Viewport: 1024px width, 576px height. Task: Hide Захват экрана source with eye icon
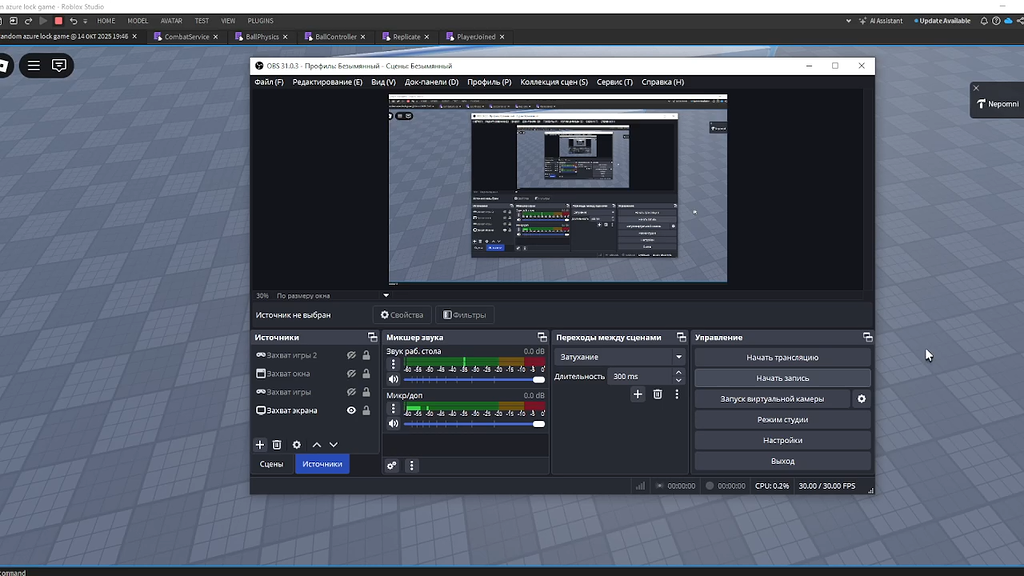(x=351, y=410)
